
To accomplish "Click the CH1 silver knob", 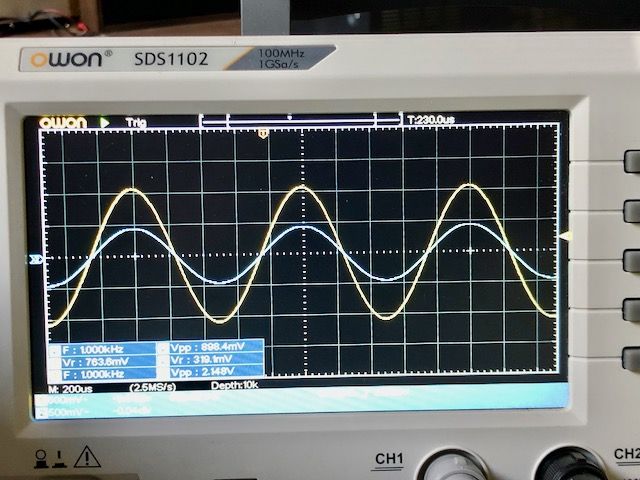I will 452,467.
